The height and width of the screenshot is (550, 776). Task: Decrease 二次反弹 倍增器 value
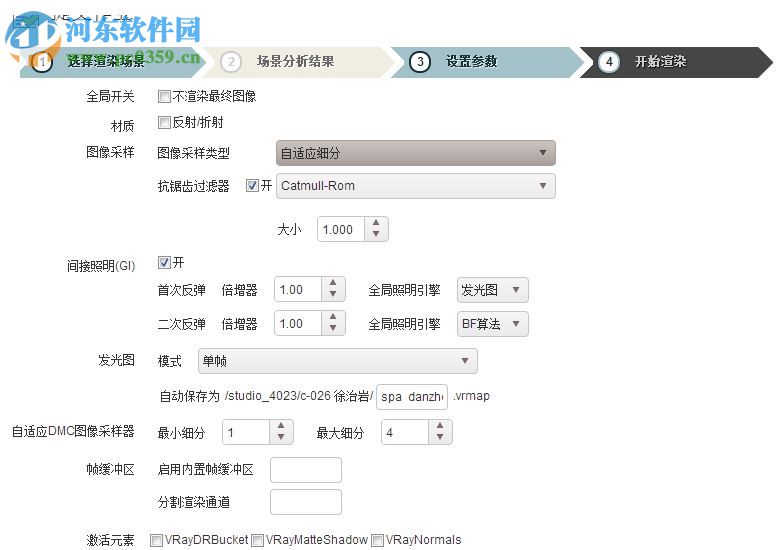point(333,328)
